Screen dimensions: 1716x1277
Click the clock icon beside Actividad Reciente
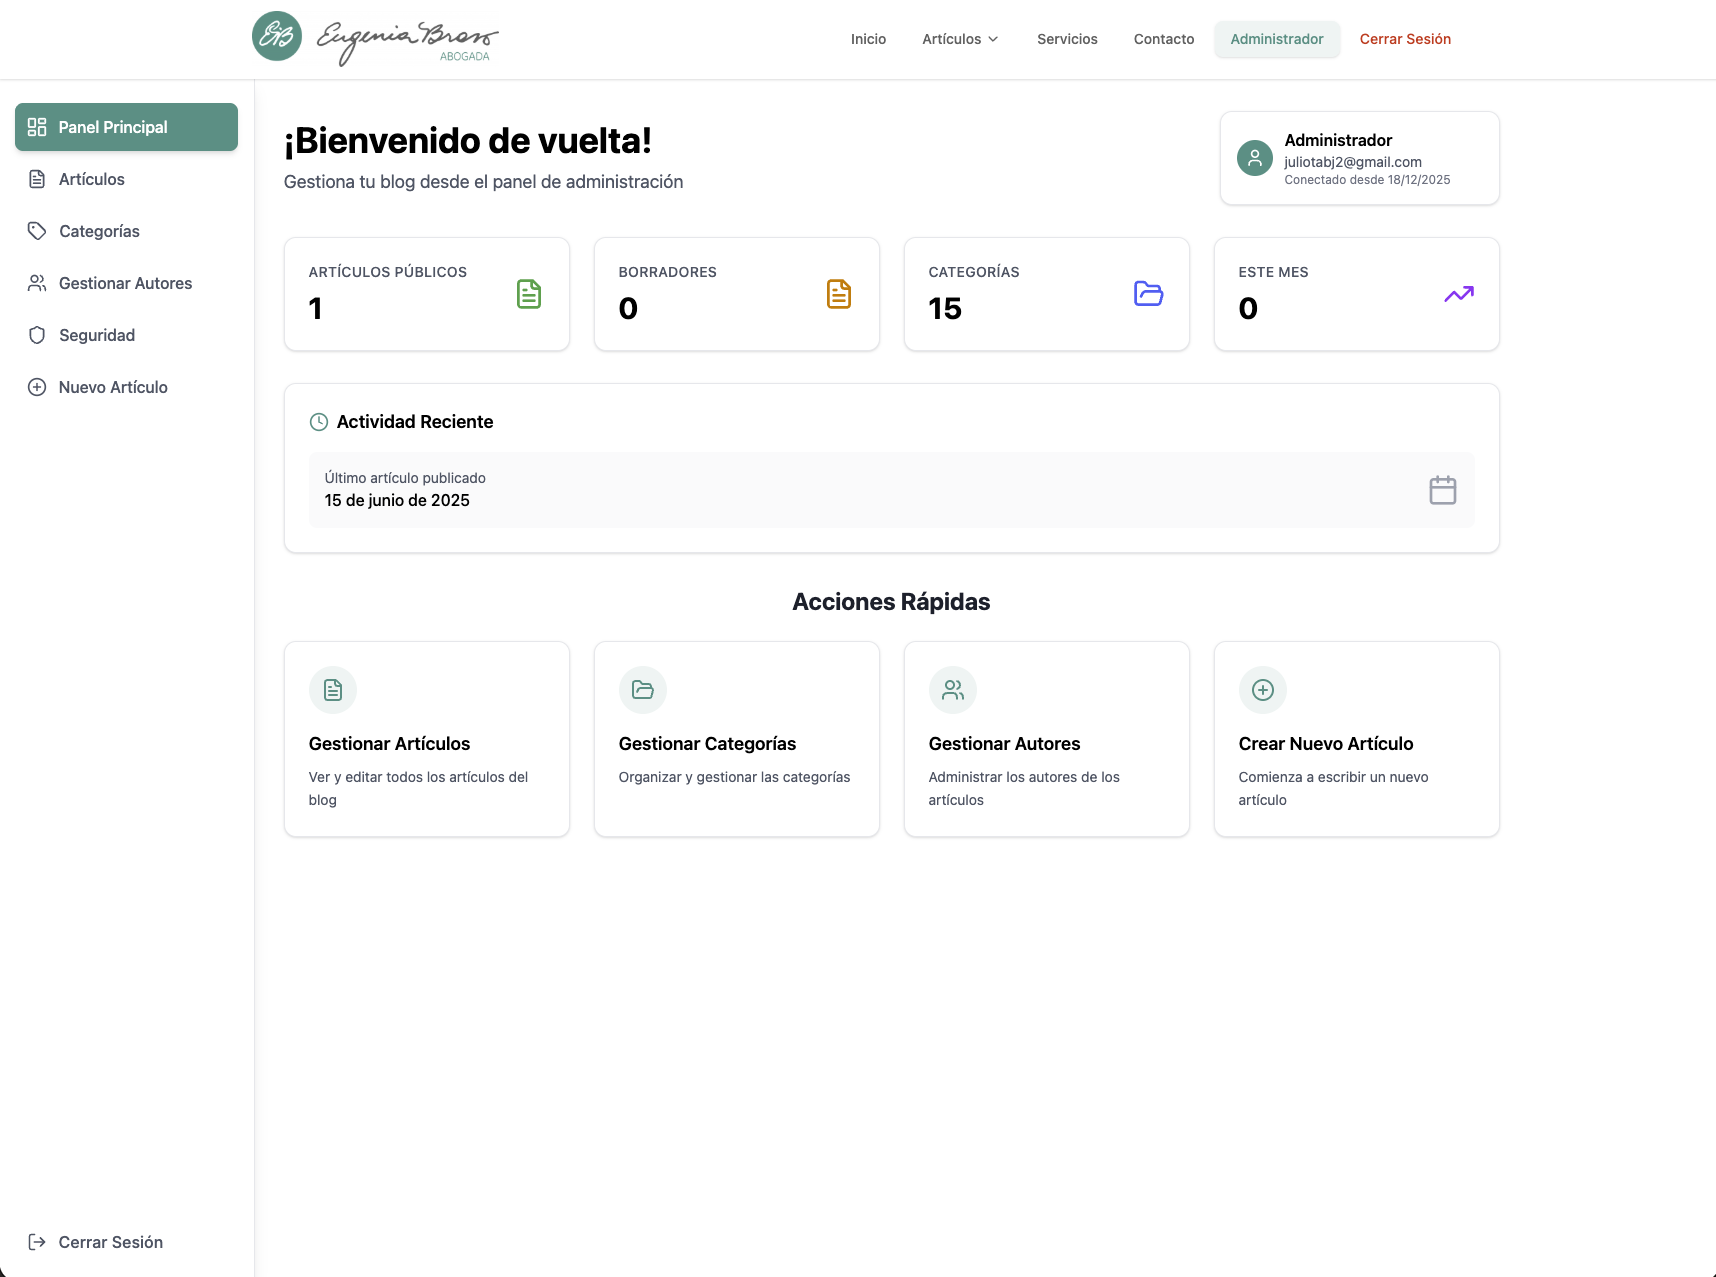click(319, 422)
